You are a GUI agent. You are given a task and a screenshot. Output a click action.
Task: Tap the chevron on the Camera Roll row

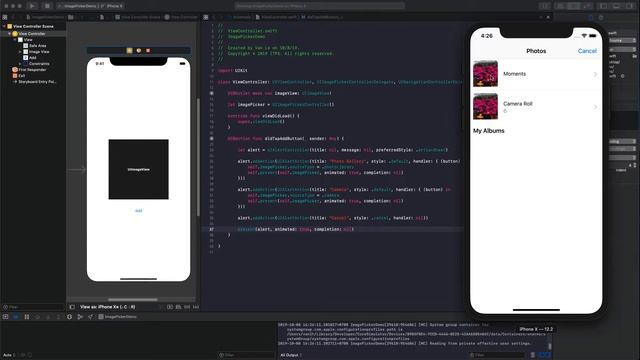pyautogui.click(x=595, y=107)
